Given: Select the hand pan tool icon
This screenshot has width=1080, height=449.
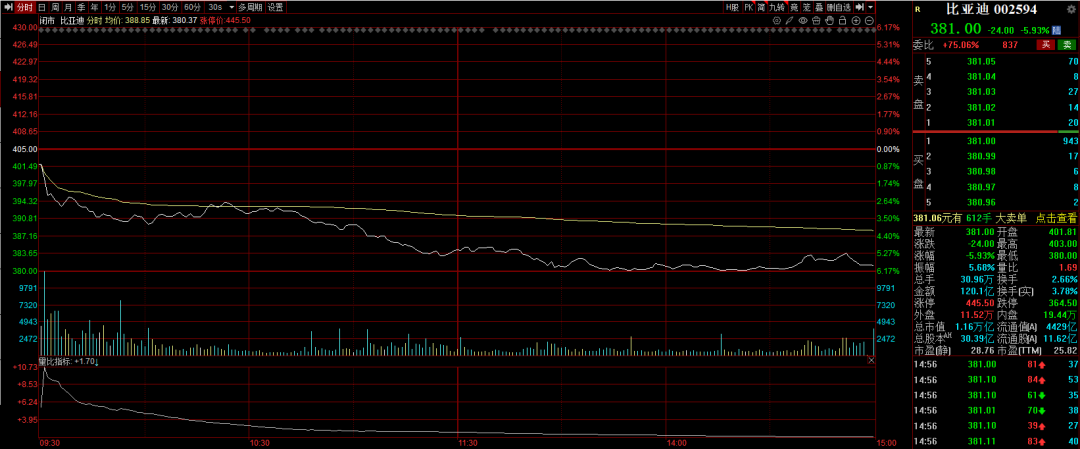Looking at the screenshot, I should [829, 21].
